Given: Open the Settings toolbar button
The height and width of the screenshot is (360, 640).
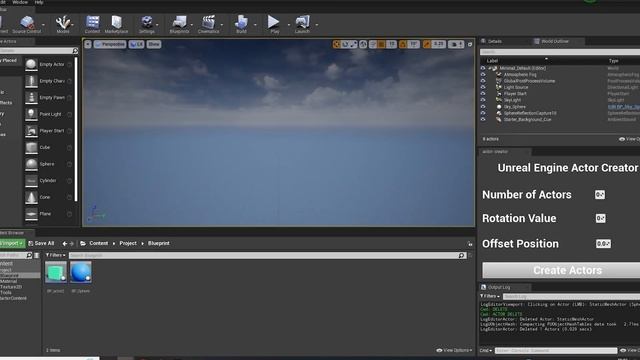Looking at the screenshot, I should tap(147, 24).
